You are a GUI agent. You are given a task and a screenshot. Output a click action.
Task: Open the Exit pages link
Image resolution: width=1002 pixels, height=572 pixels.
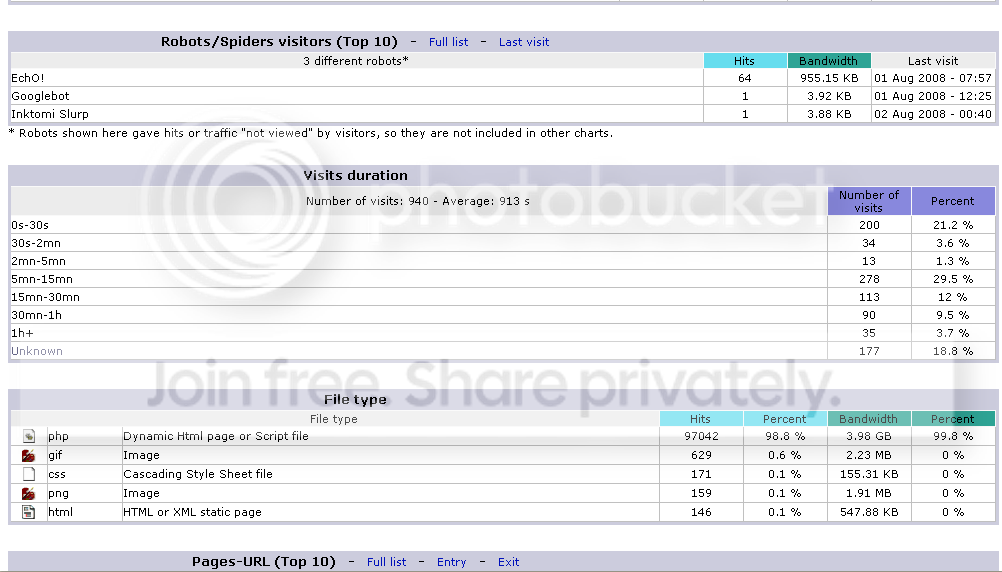tap(509, 562)
